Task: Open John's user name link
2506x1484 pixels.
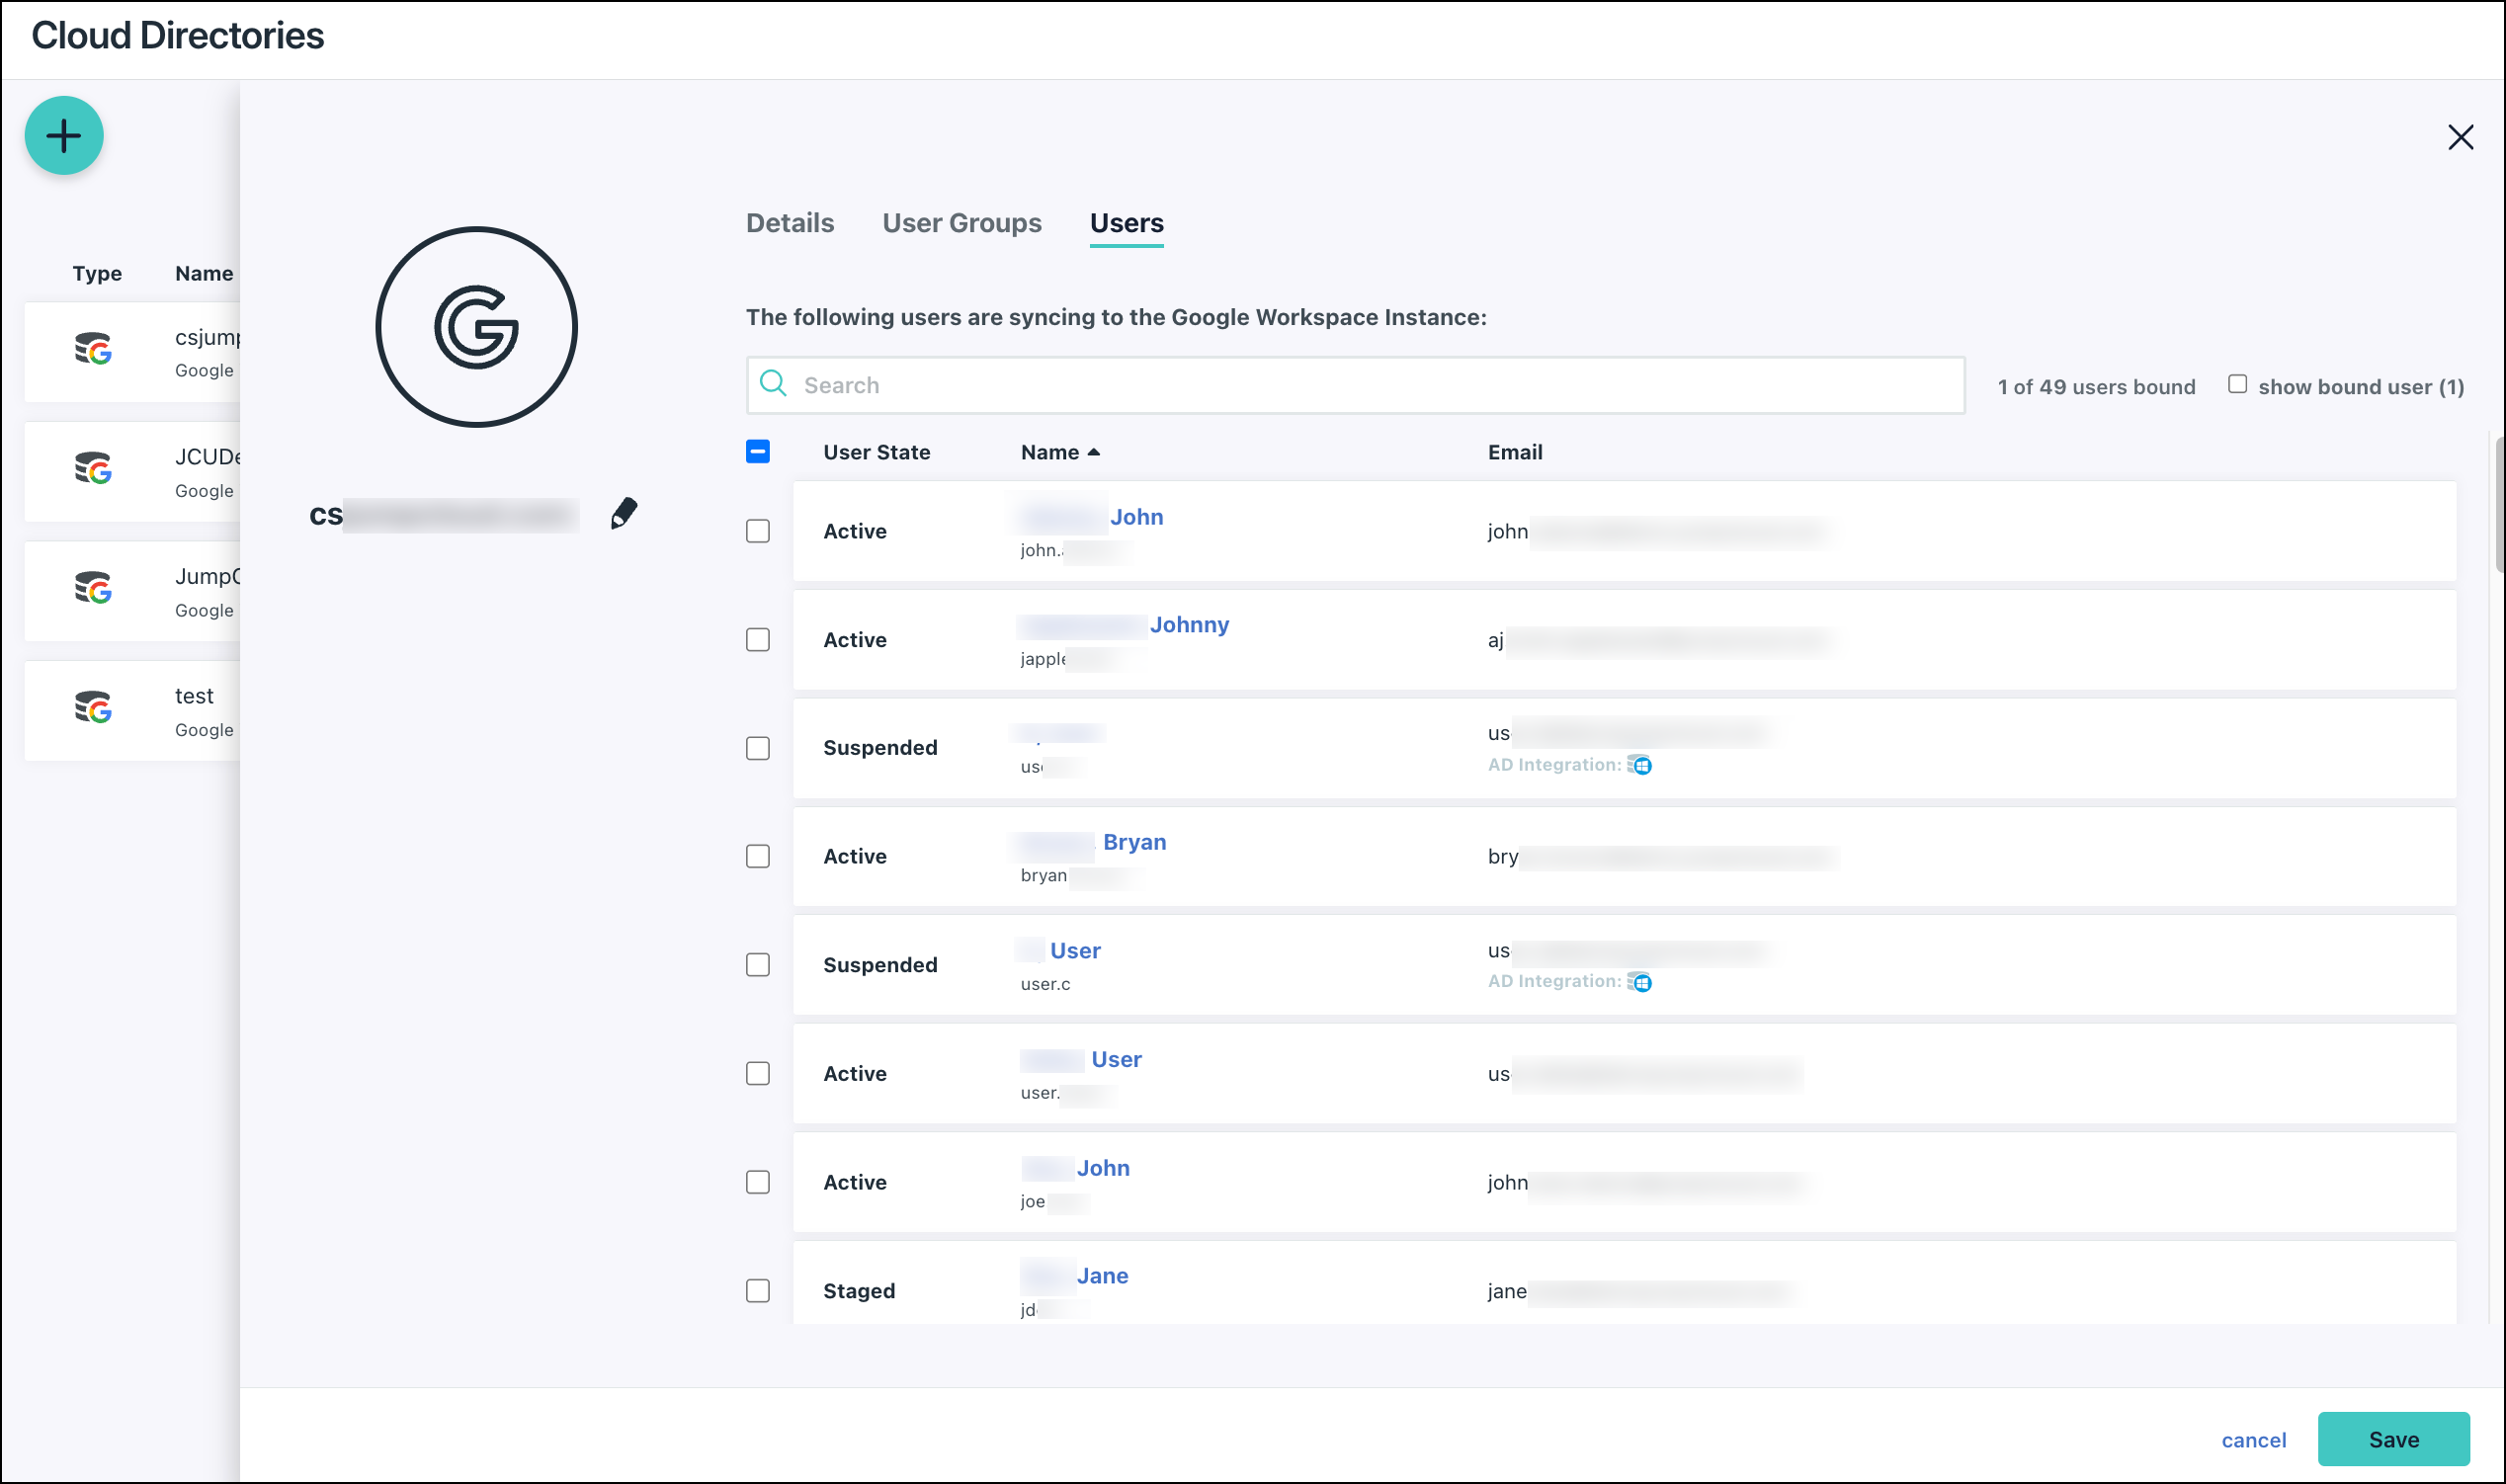Action: pyautogui.click(x=1137, y=517)
